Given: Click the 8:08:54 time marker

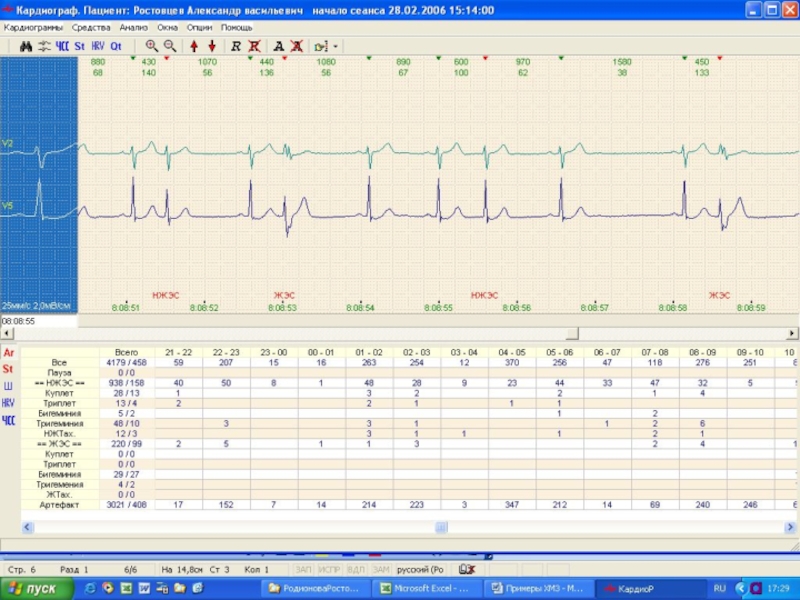Looking at the screenshot, I should coord(360,308).
